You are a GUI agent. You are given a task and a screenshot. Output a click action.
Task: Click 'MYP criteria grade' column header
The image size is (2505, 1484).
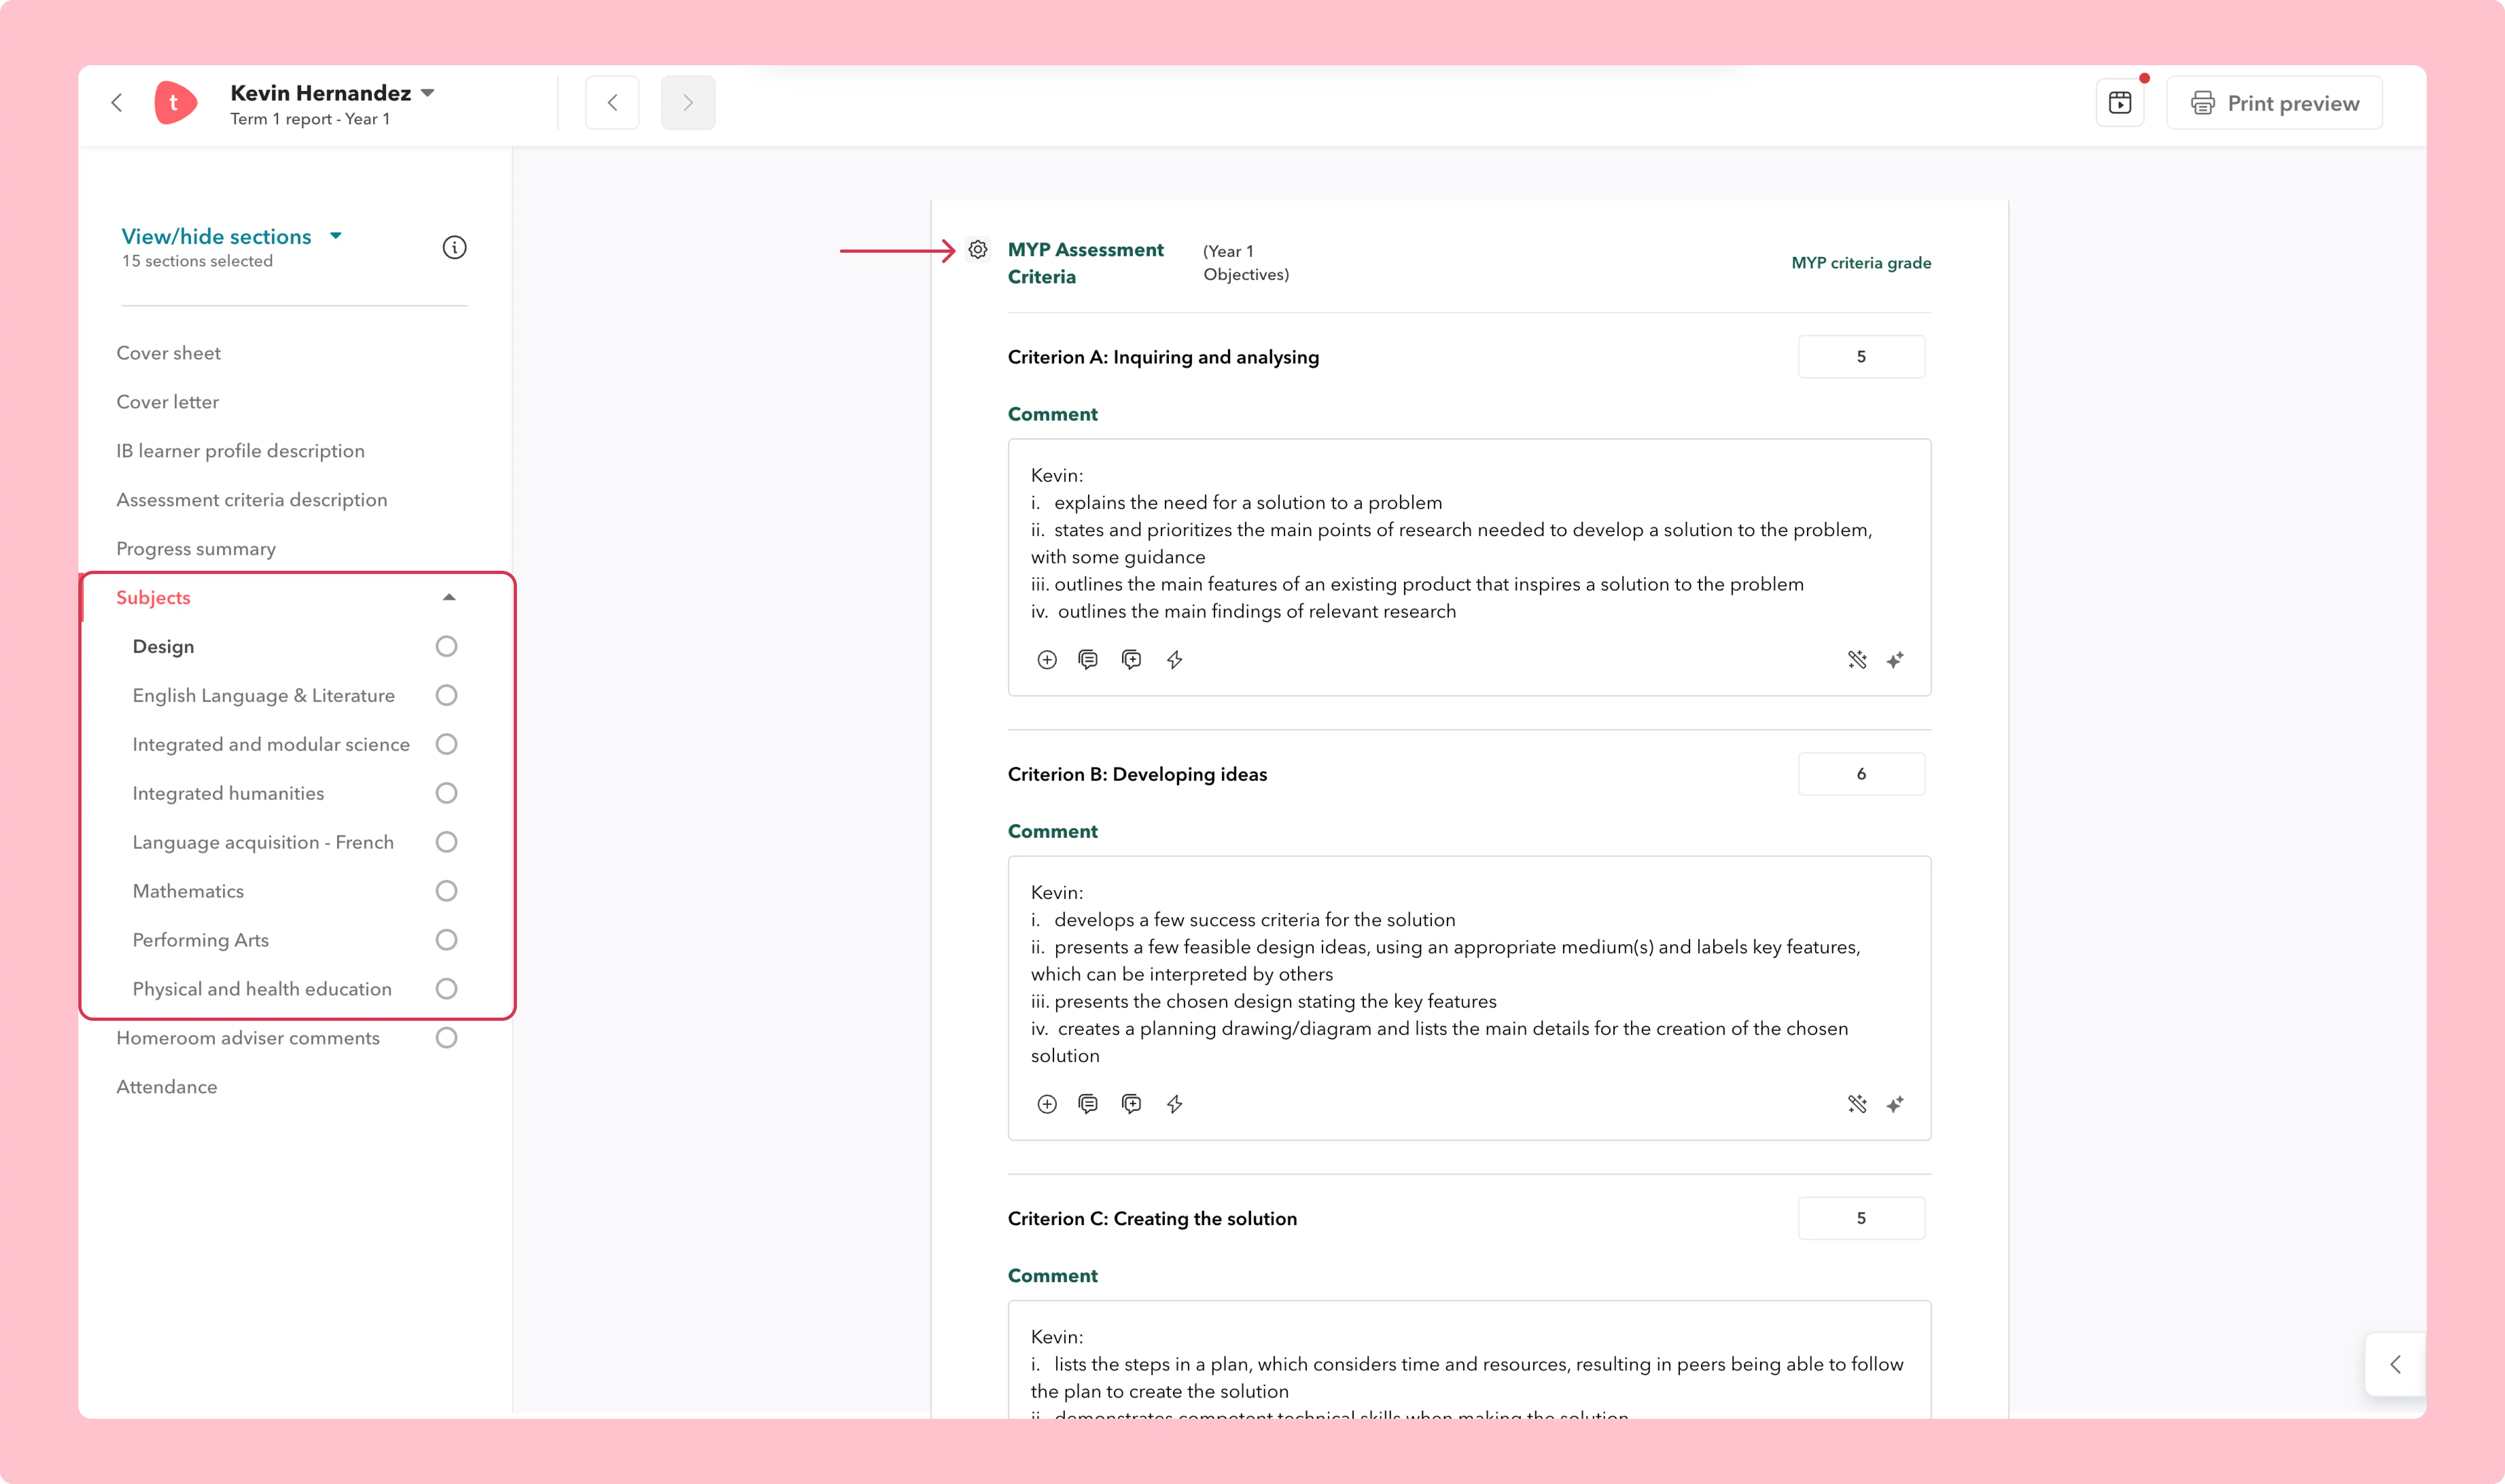[x=1861, y=263]
